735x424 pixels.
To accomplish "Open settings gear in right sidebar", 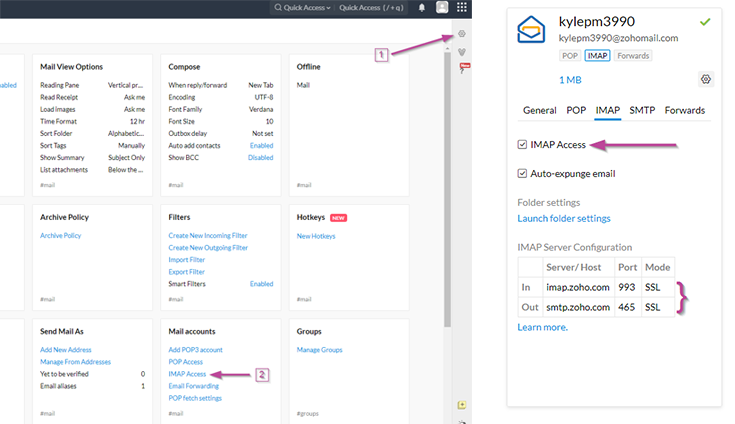I will pyautogui.click(x=462, y=34).
